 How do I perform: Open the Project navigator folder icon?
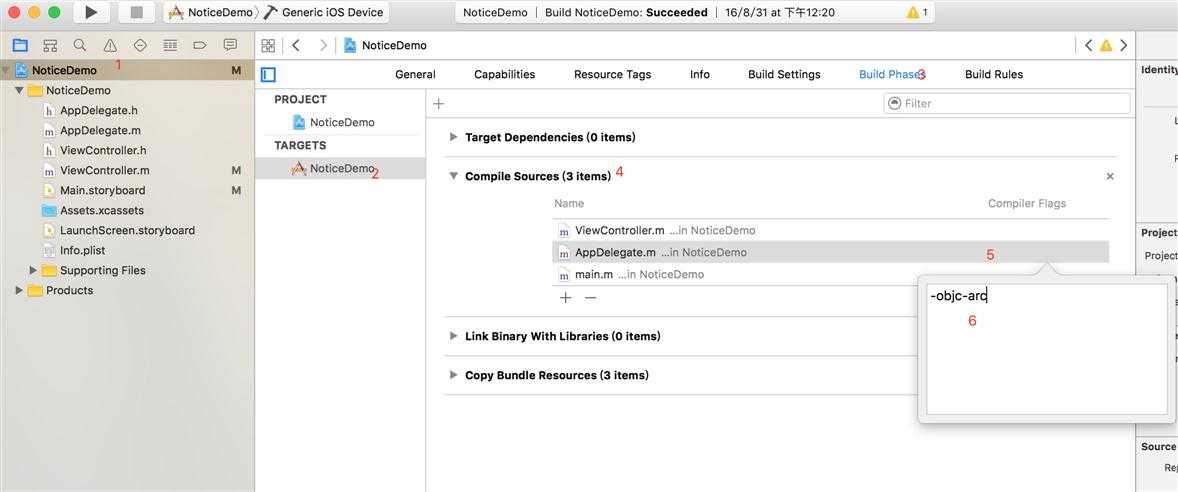[20, 45]
